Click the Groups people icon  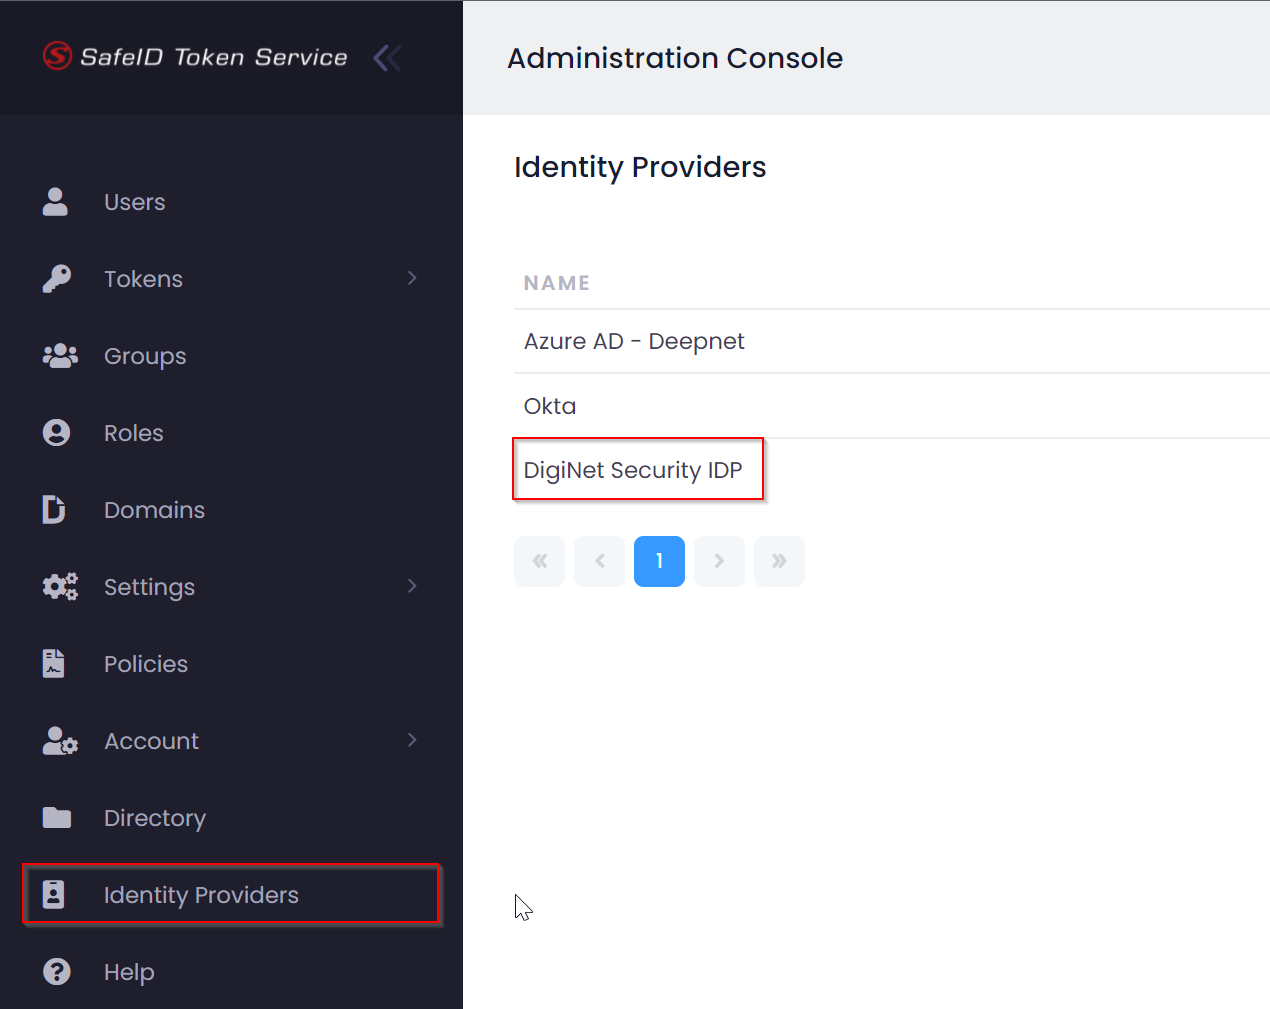tap(60, 356)
